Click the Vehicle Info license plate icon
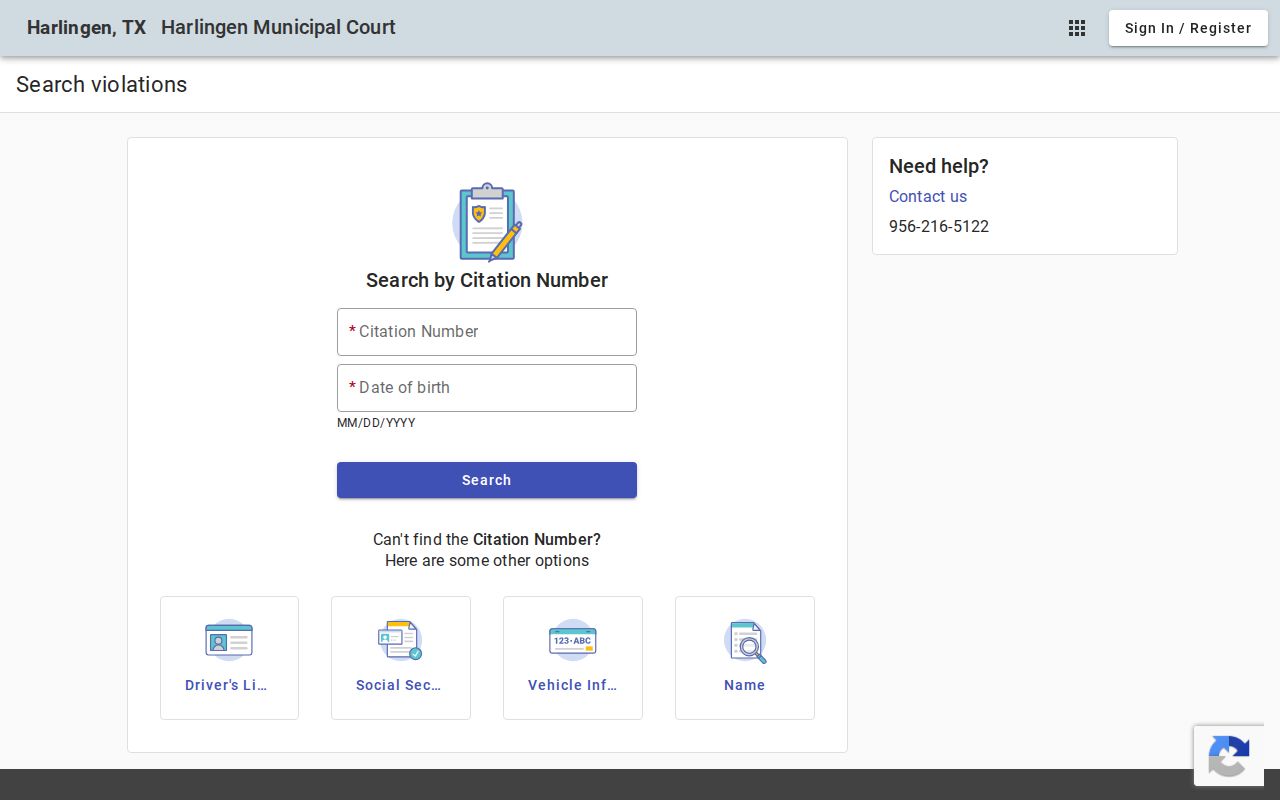Screen dimensions: 1280x800 tap(572, 640)
